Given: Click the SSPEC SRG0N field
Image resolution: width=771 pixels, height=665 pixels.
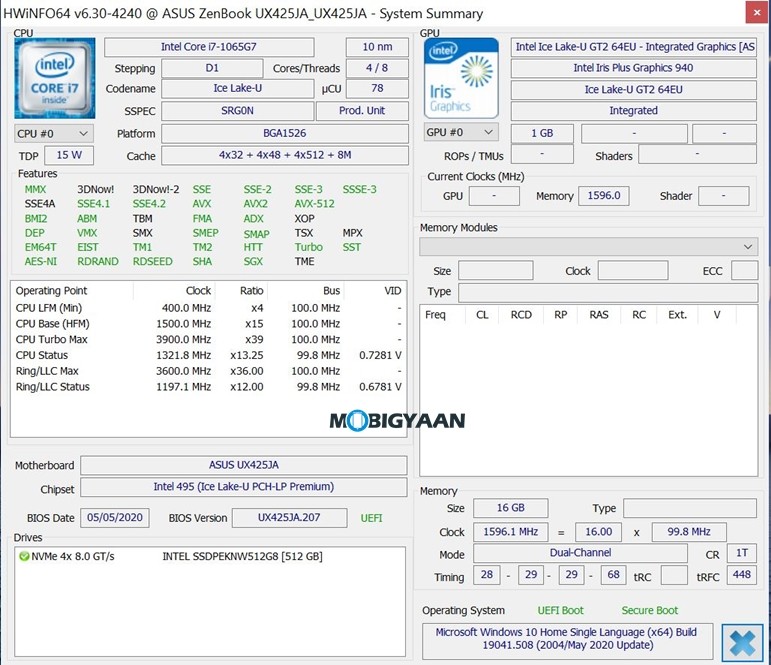Looking at the screenshot, I should click(x=237, y=111).
